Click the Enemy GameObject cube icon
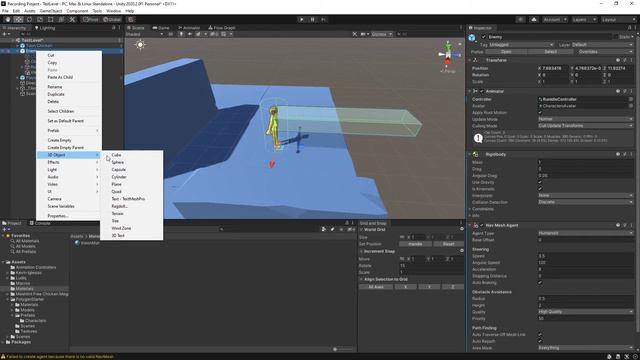Image resolution: width=640 pixels, height=360 pixels. pos(472,38)
